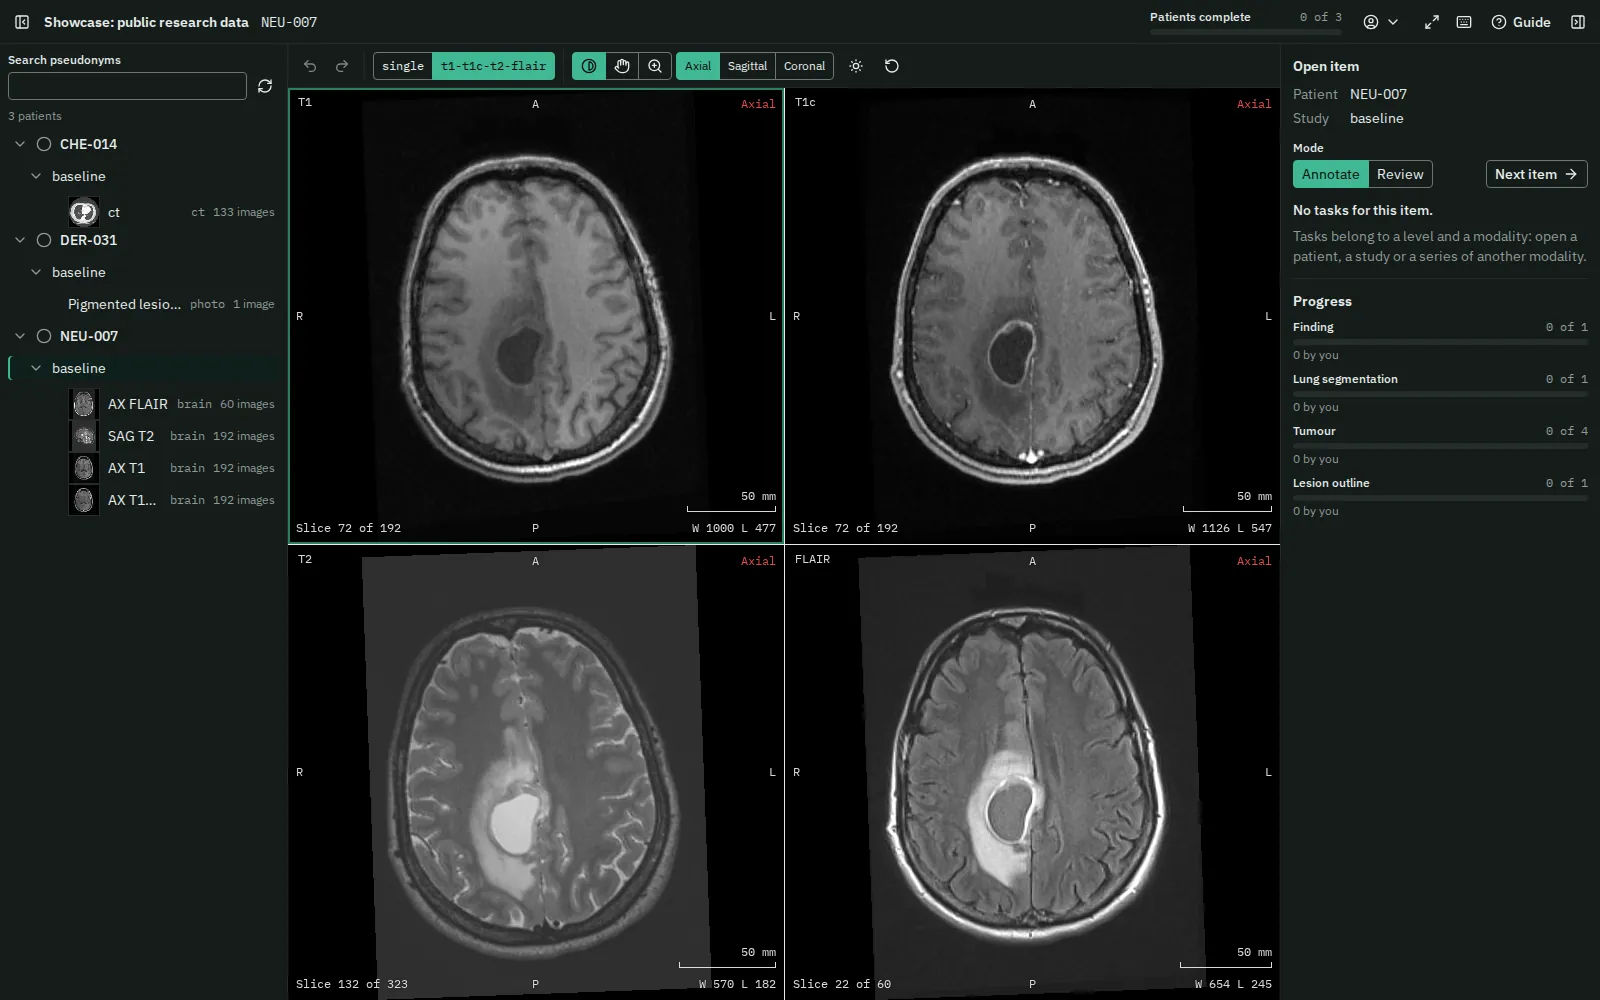This screenshot has height=1000, width=1600.
Task: Select Annotate mode
Action: (x=1330, y=174)
